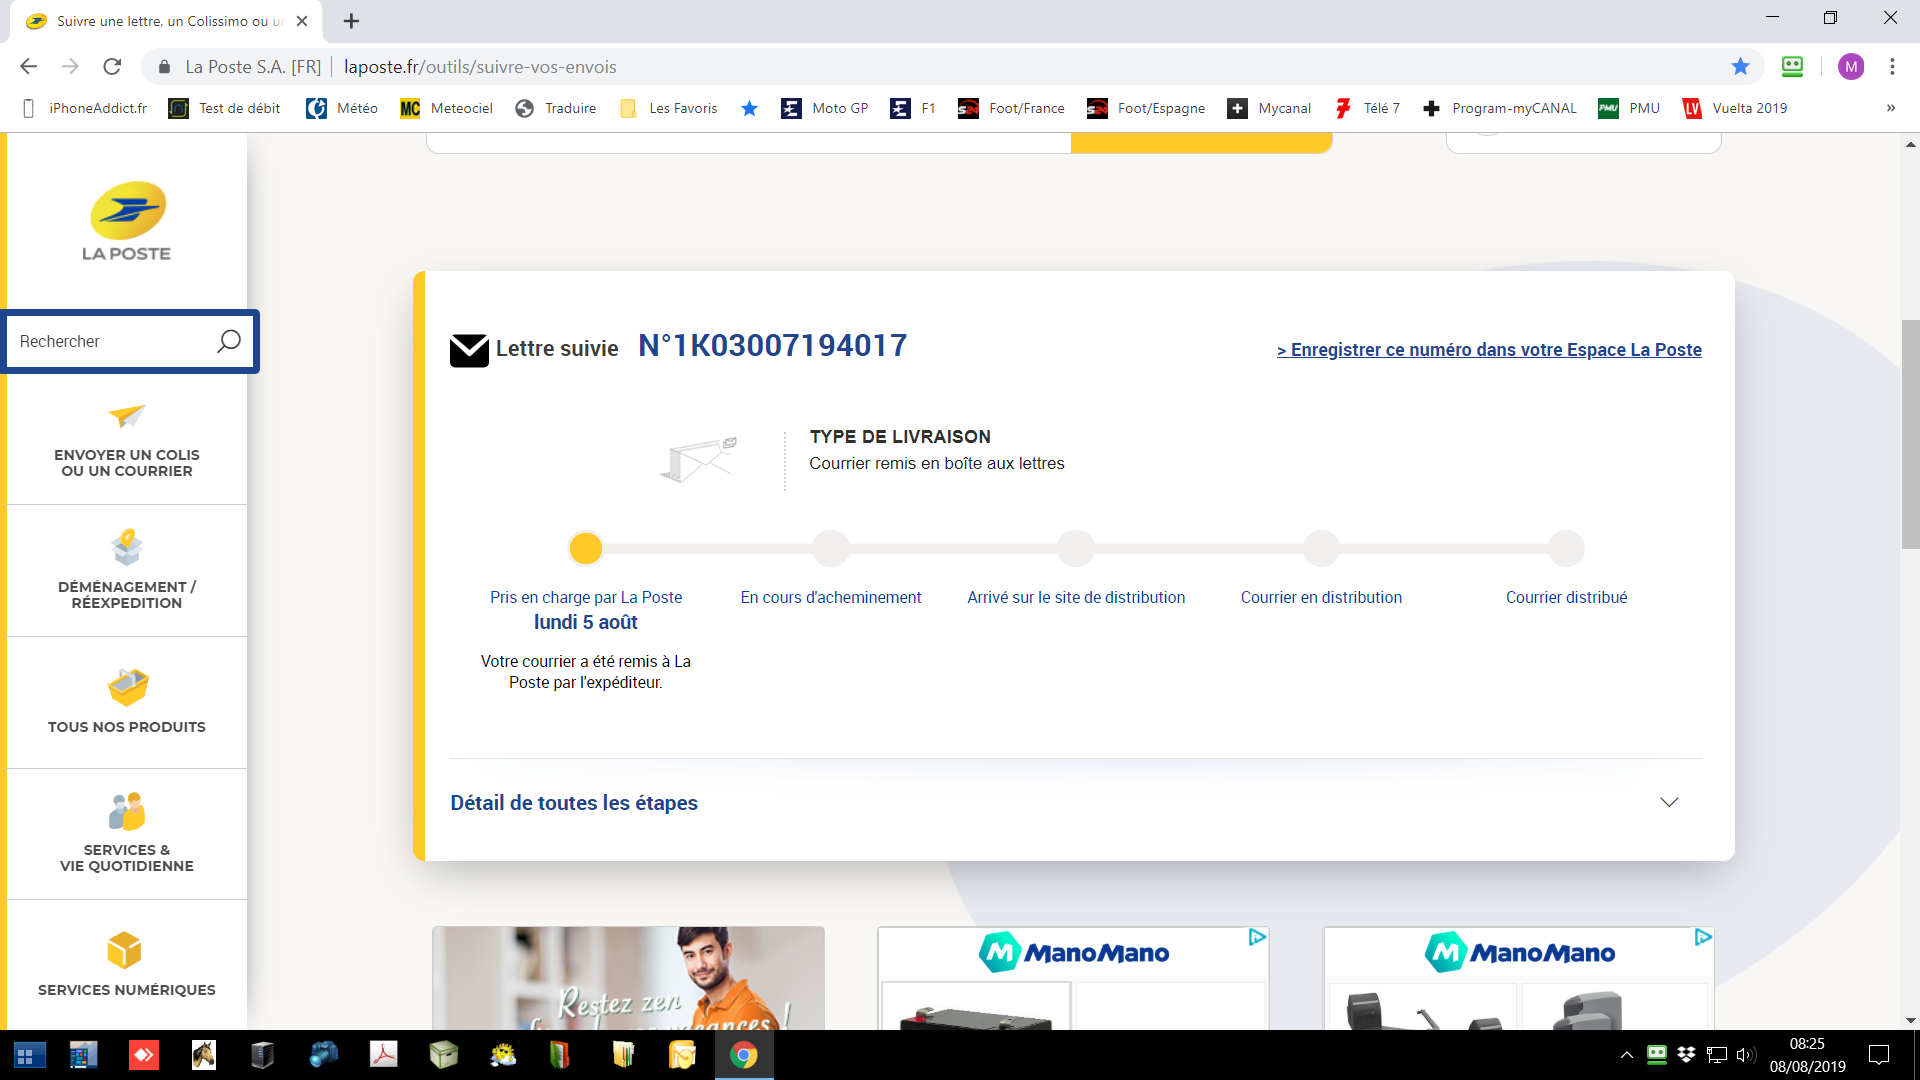
Task: Show more bookmarks via double chevron
Action: pyautogui.click(x=1891, y=108)
